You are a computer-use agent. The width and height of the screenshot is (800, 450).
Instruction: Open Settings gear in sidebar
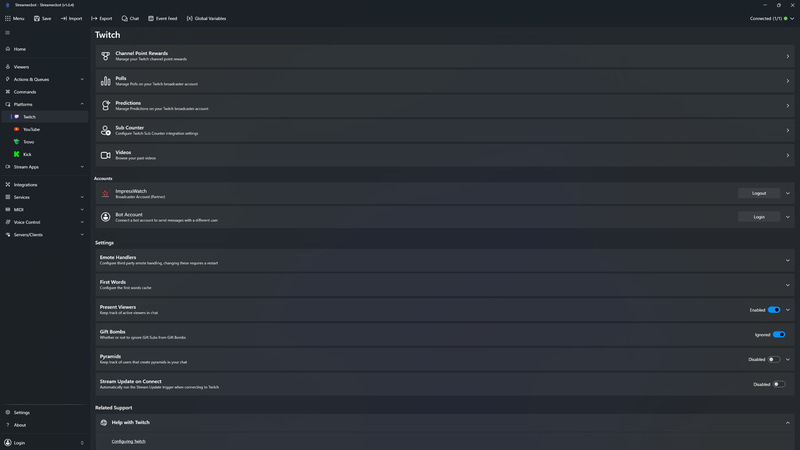8,412
